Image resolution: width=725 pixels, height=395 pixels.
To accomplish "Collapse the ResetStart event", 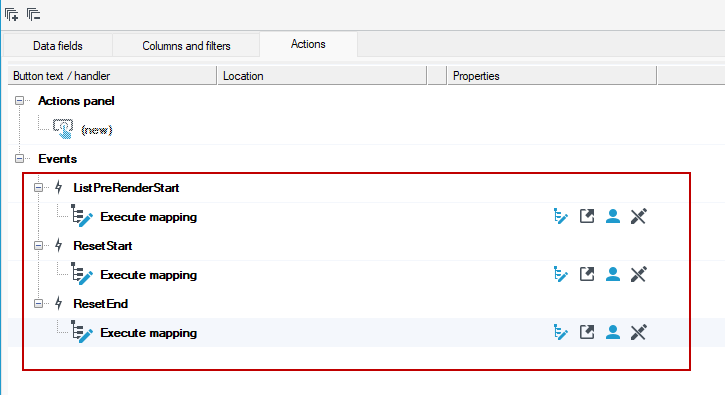I will coord(38,246).
